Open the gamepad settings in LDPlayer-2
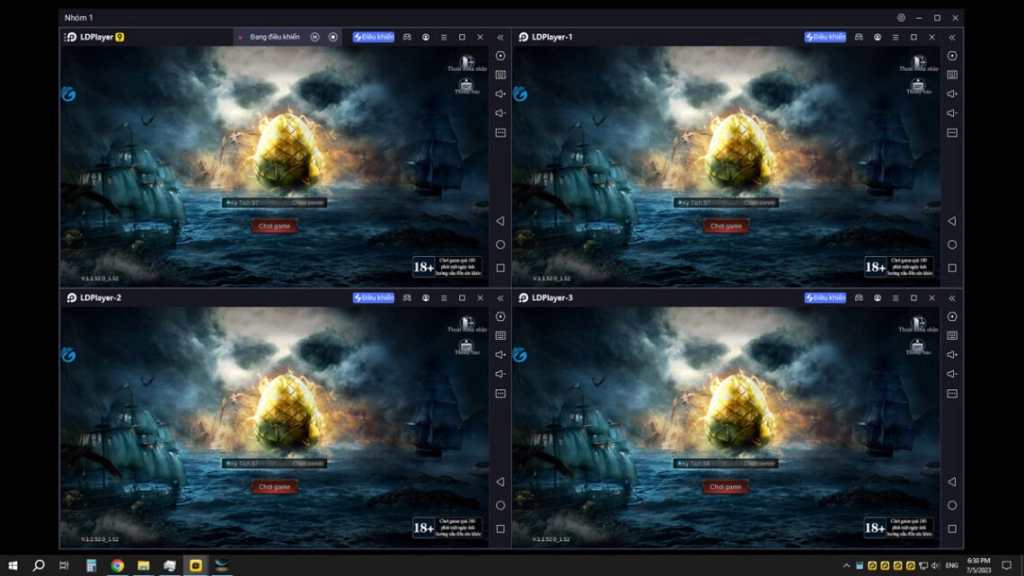Image resolution: width=1024 pixels, height=576 pixels. 408,298
